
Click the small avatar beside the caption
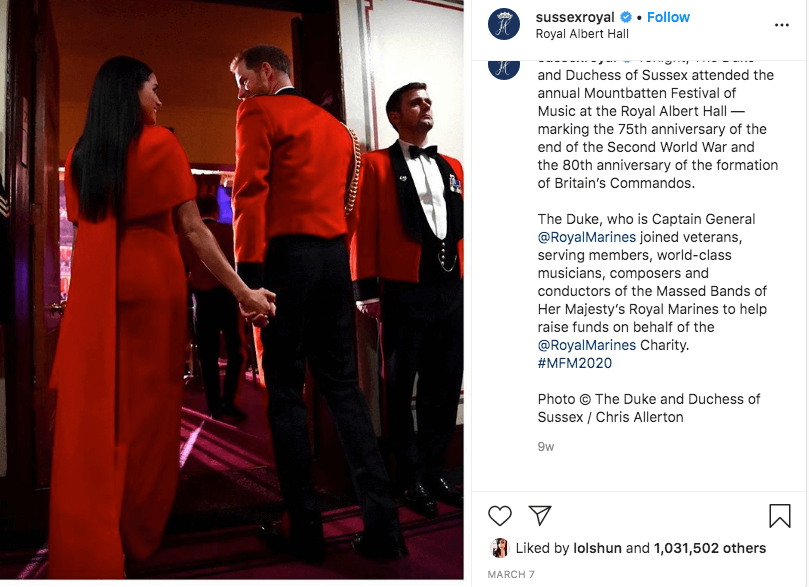coord(504,69)
